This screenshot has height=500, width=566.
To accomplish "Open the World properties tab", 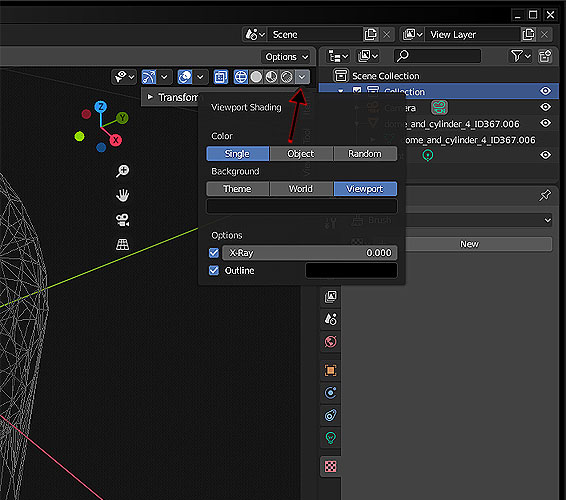I will (330, 342).
